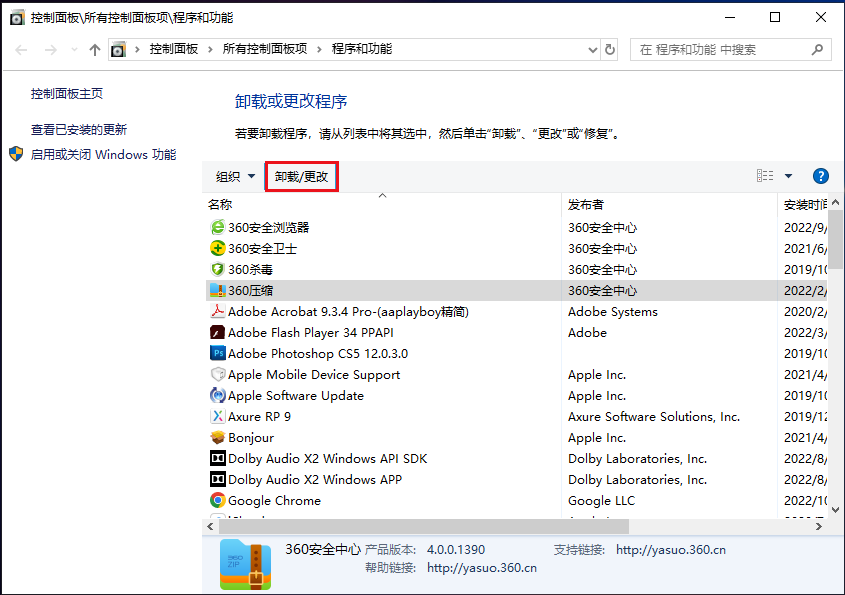The width and height of the screenshot is (845, 595).
Task: Open the 组织 dropdown menu
Action: tap(236, 176)
